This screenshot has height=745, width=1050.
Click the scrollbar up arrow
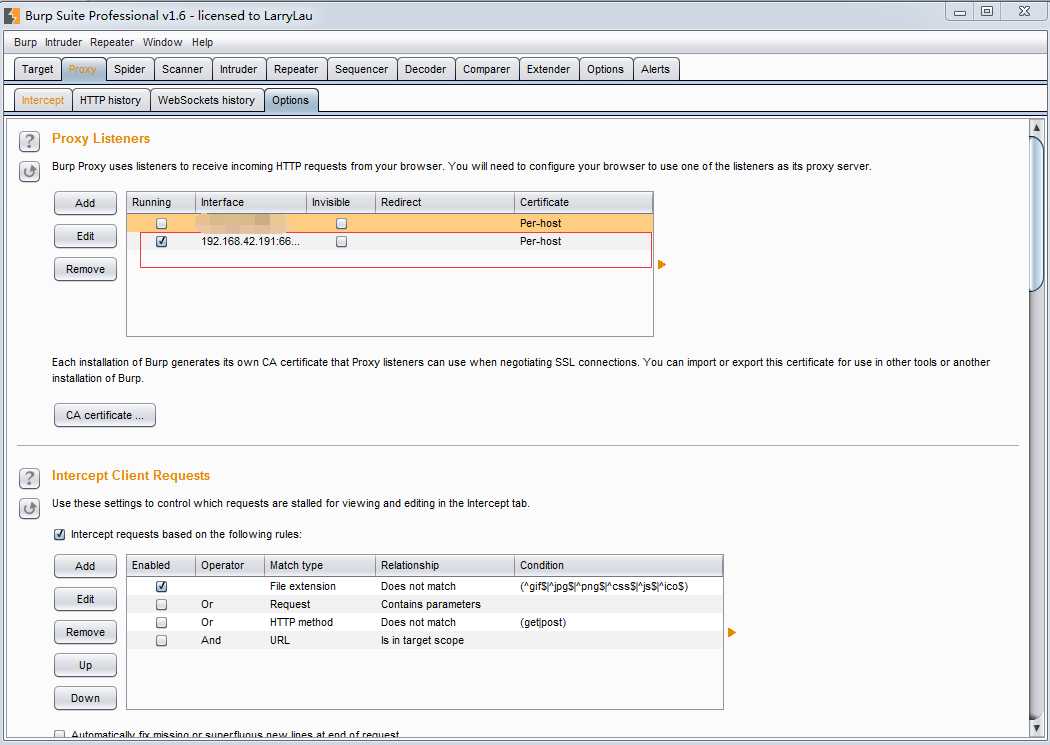(1036, 127)
